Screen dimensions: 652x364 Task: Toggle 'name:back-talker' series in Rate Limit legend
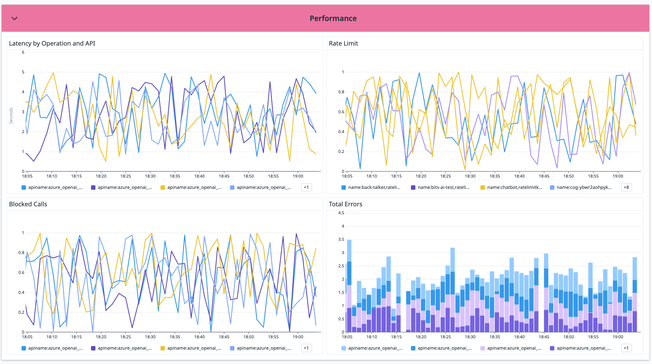(x=371, y=188)
